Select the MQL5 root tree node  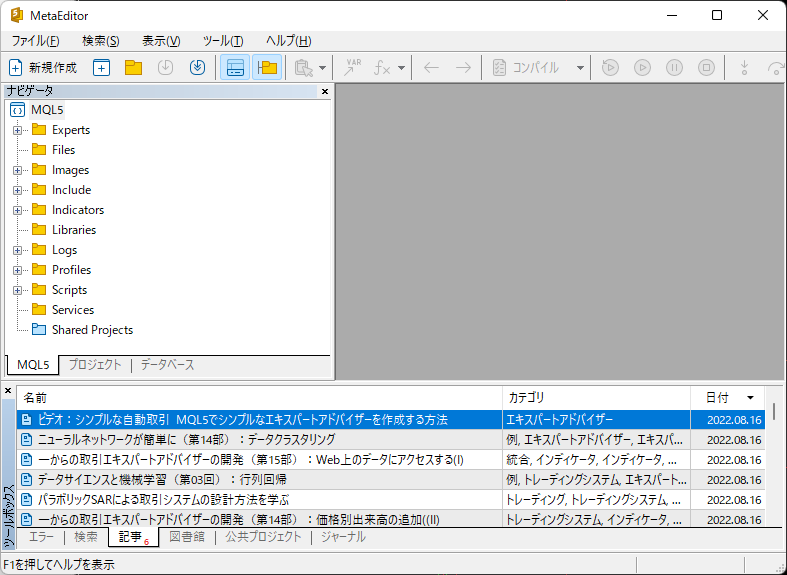pyautogui.click(x=47, y=109)
